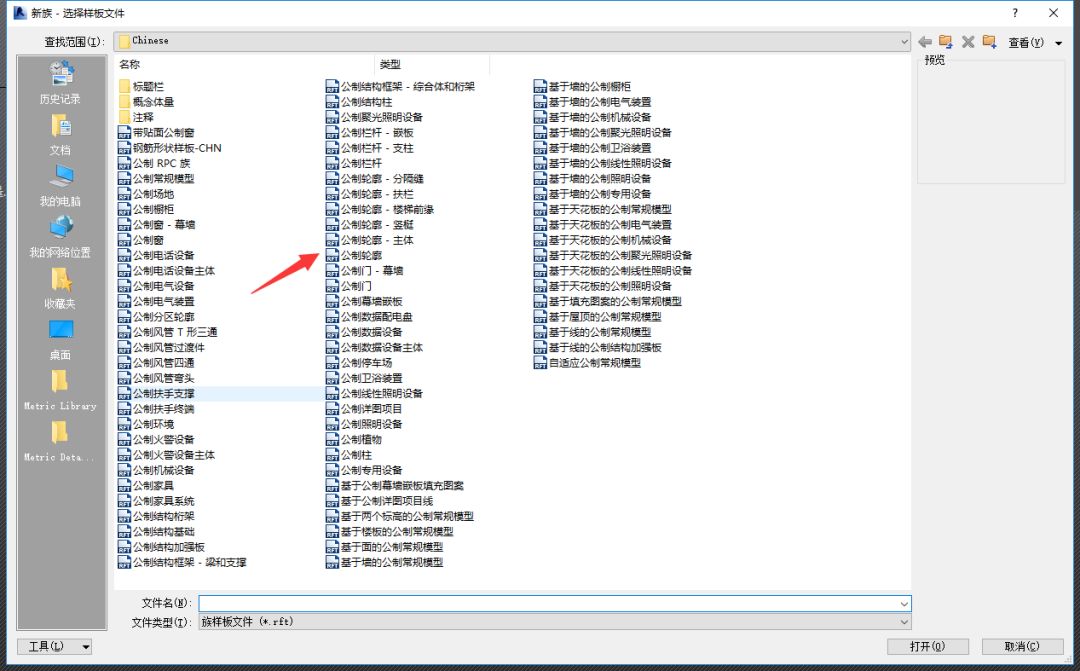Select 基于填充图案的公制常规模型 template
The width and height of the screenshot is (1080, 671).
608,301
